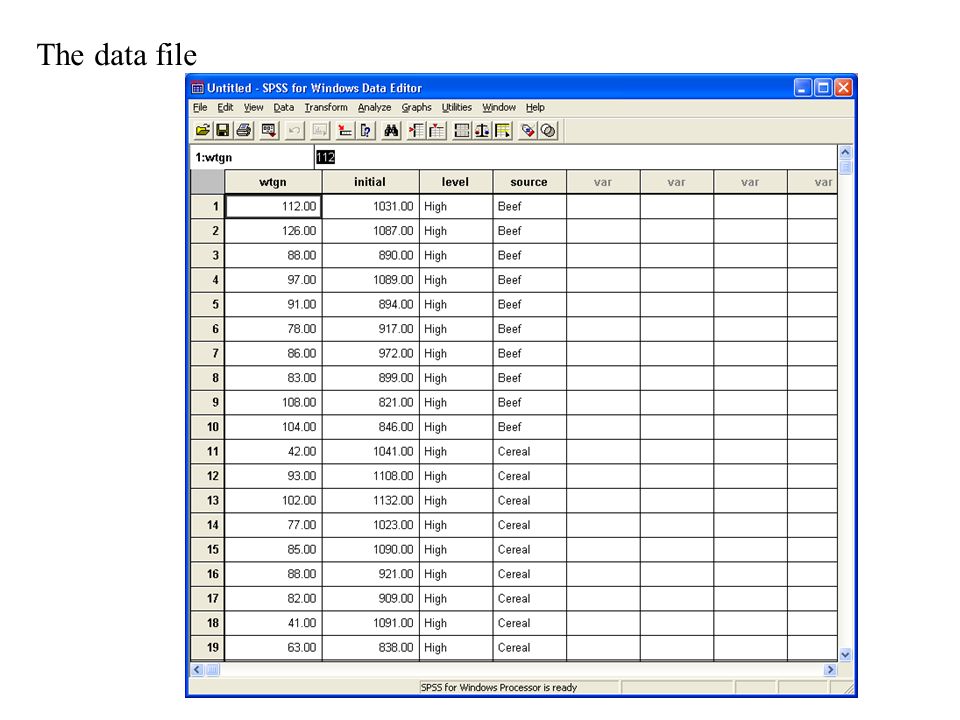960x720 pixels.
Task: Click the cell editor field showing 112
Action: [576, 157]
